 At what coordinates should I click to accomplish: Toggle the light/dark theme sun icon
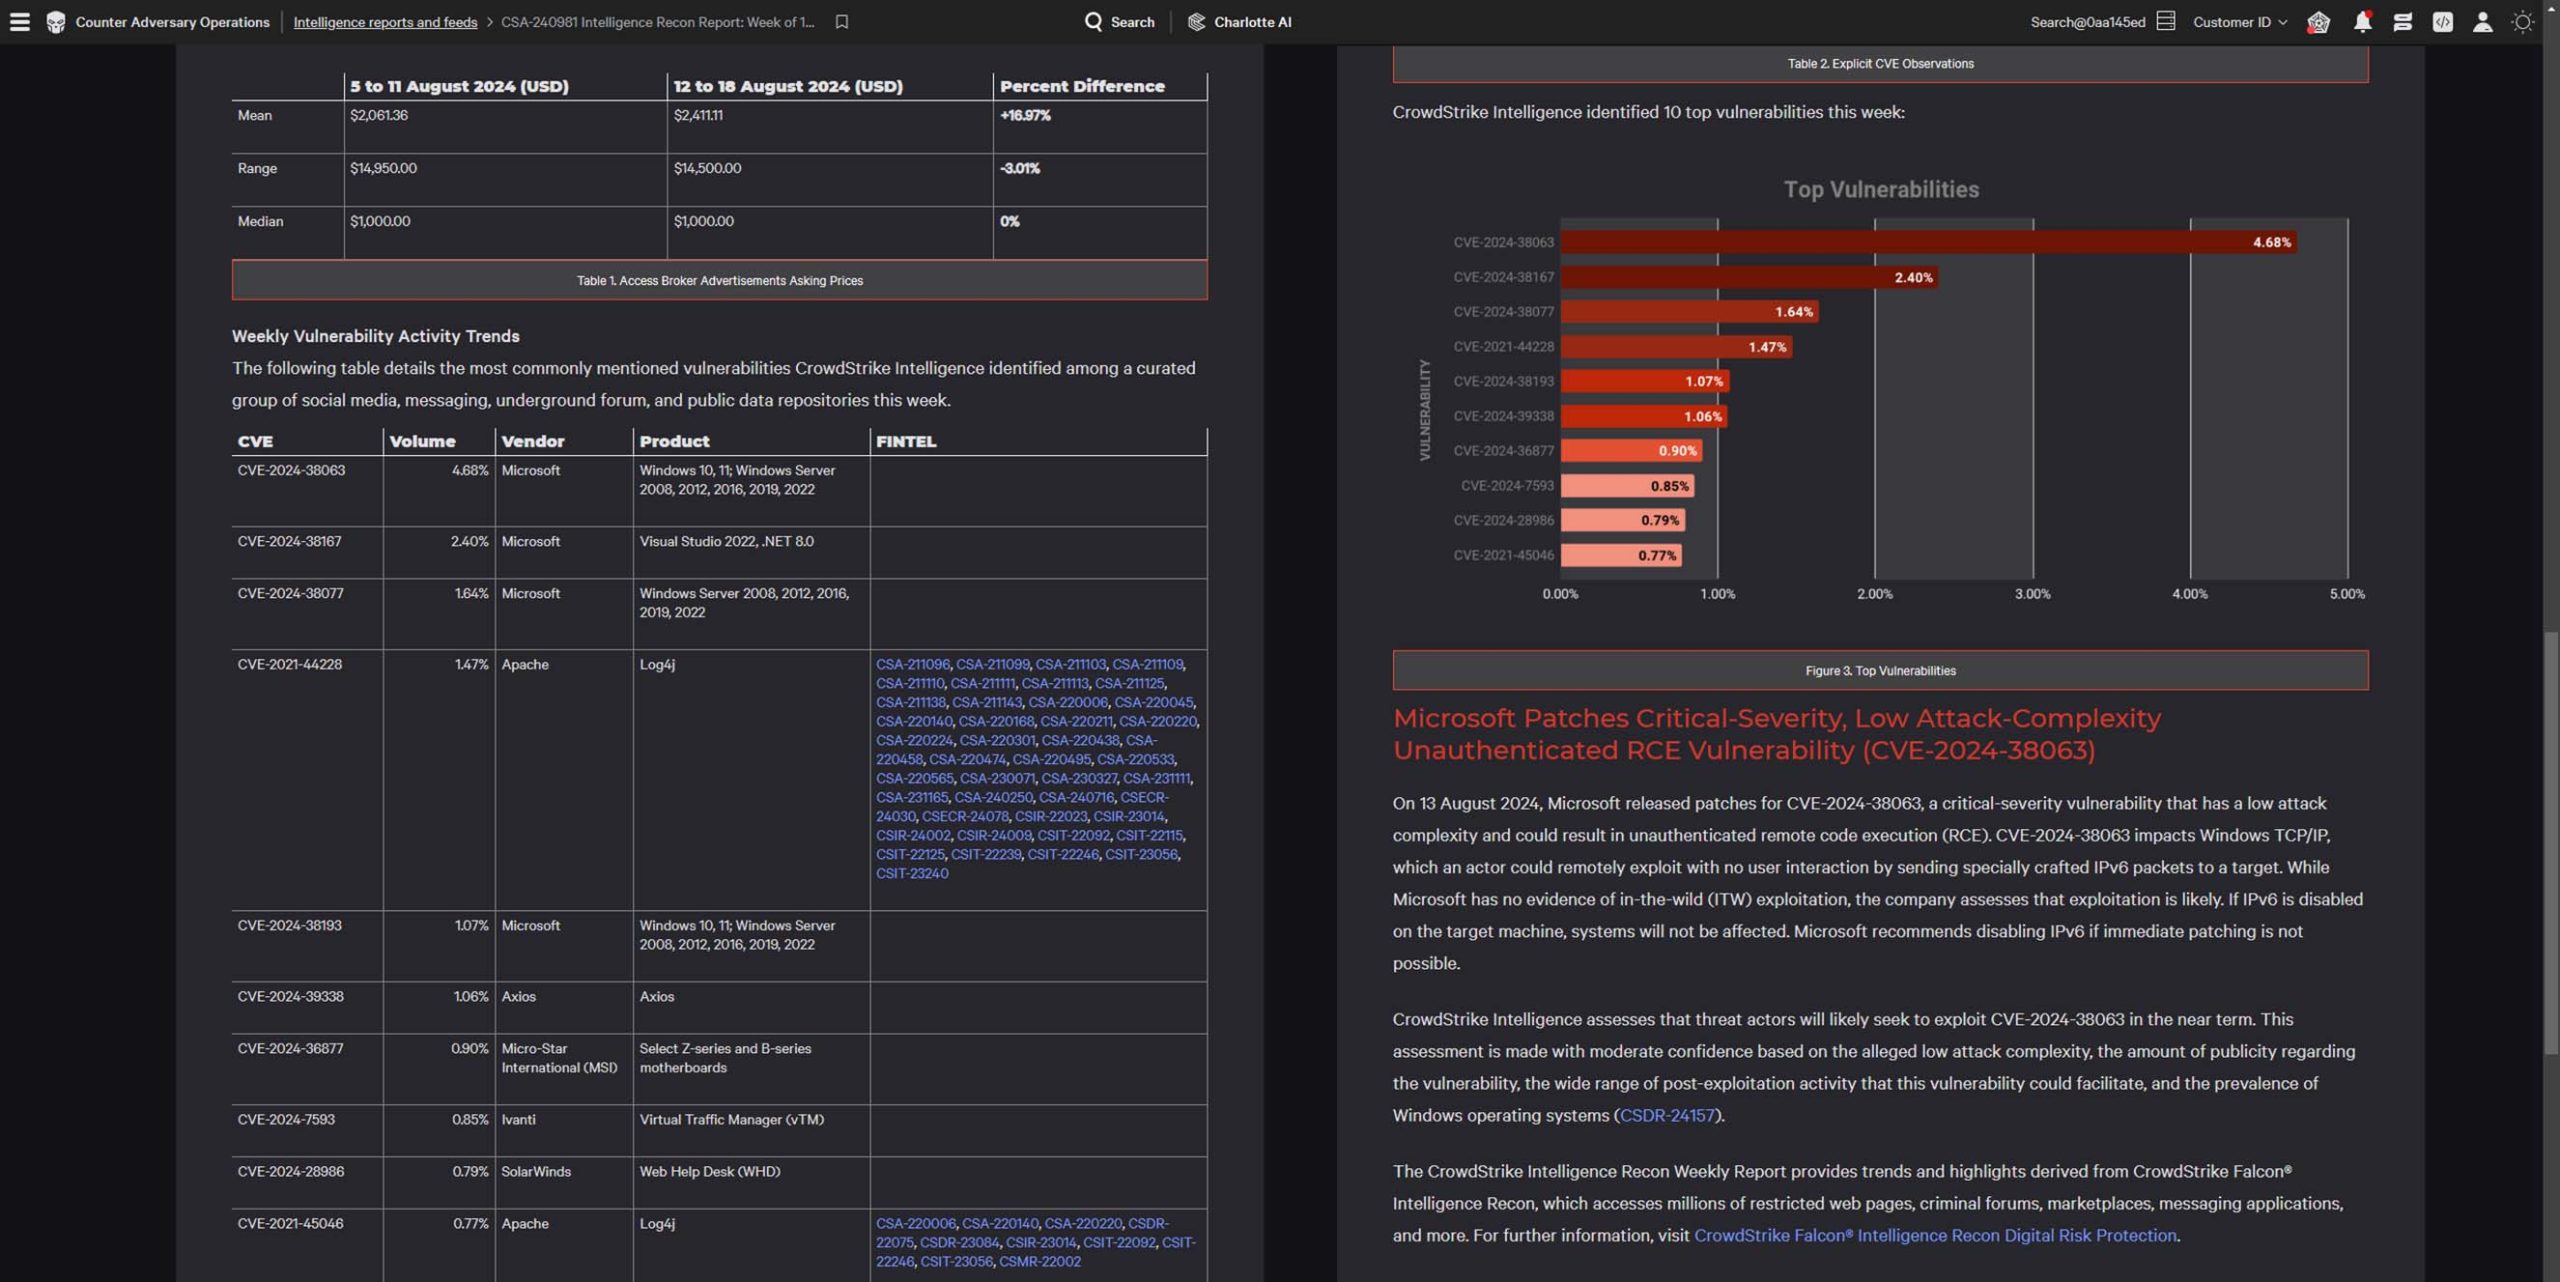pos(2522,21)
